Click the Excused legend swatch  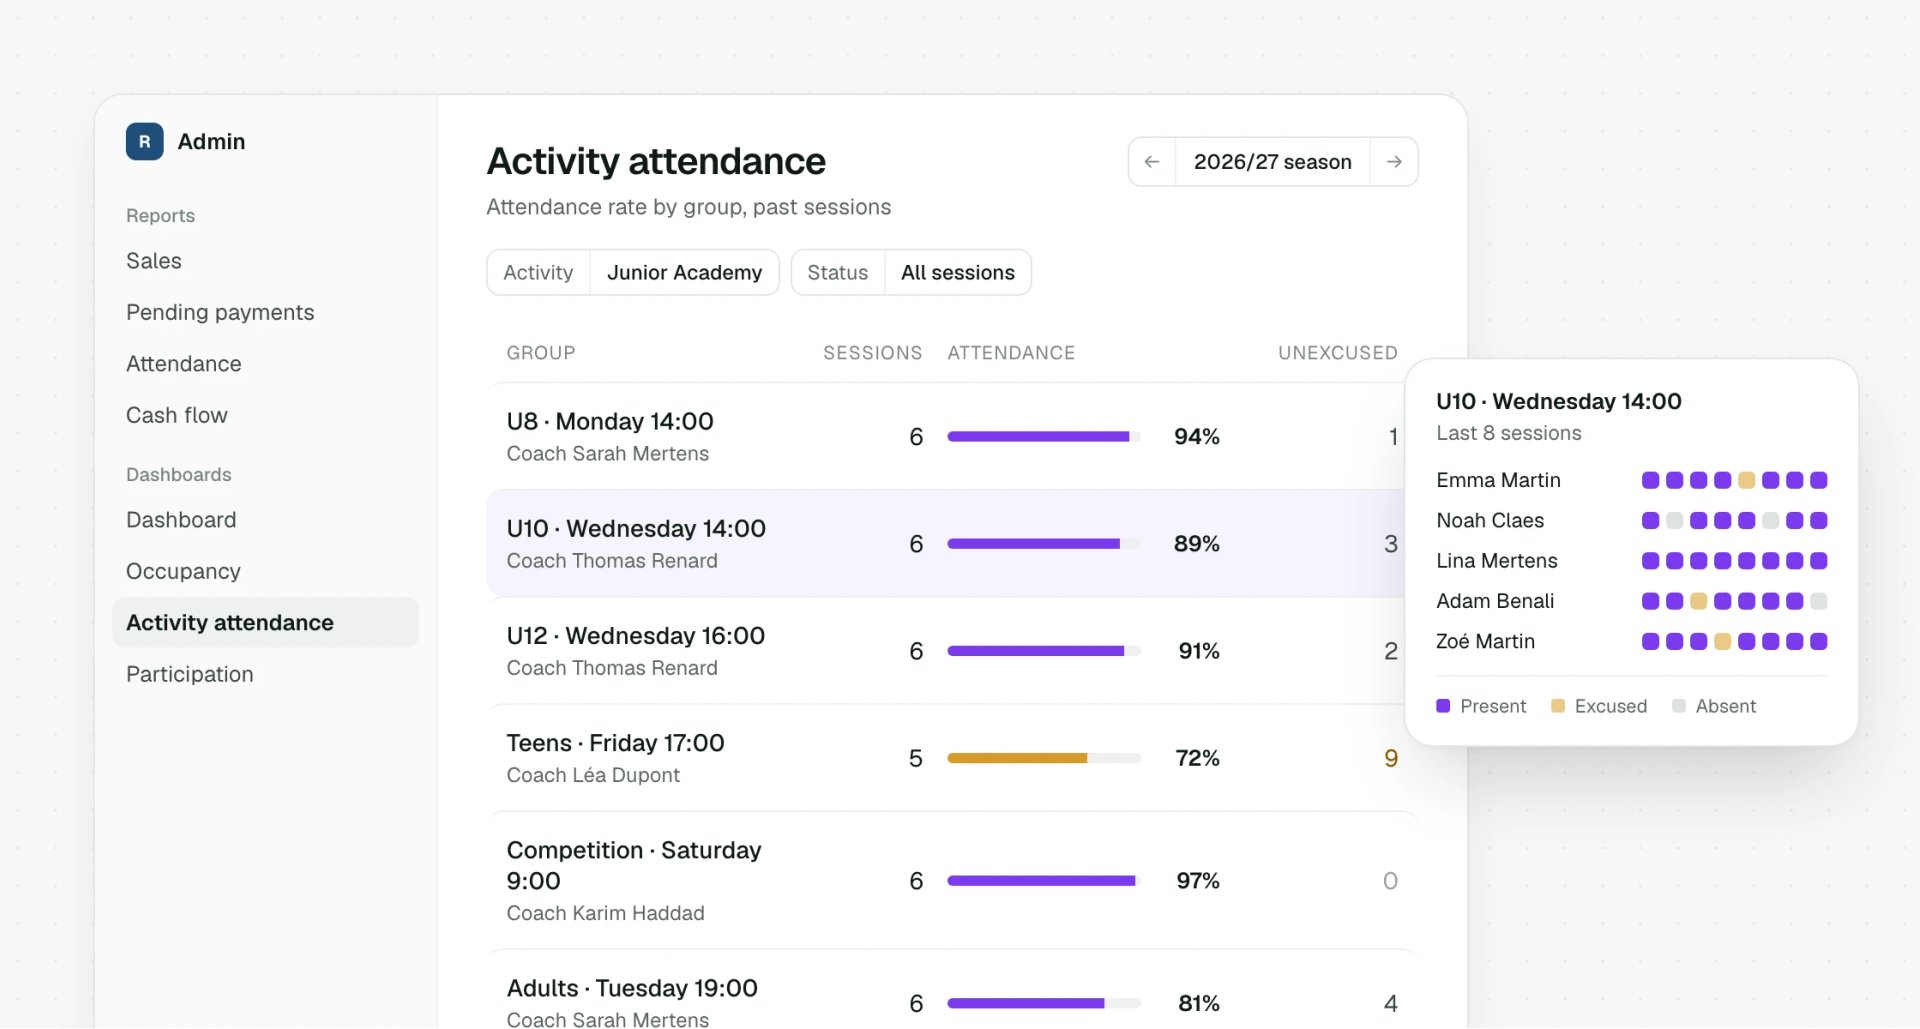coord(1557,706)
